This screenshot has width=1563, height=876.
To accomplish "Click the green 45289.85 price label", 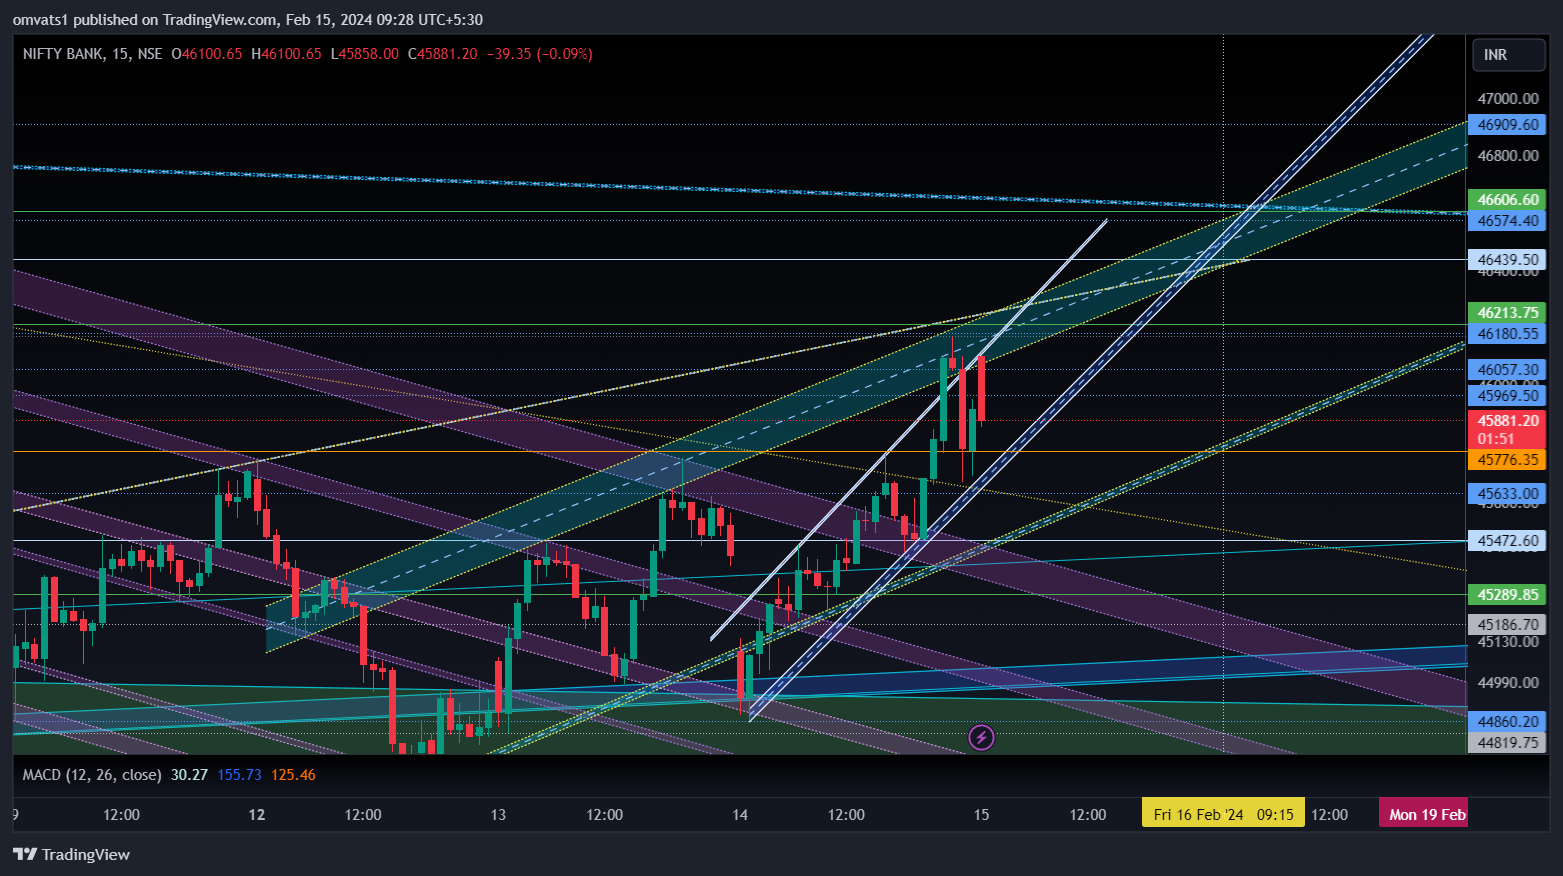I will tap(1507, 595).
